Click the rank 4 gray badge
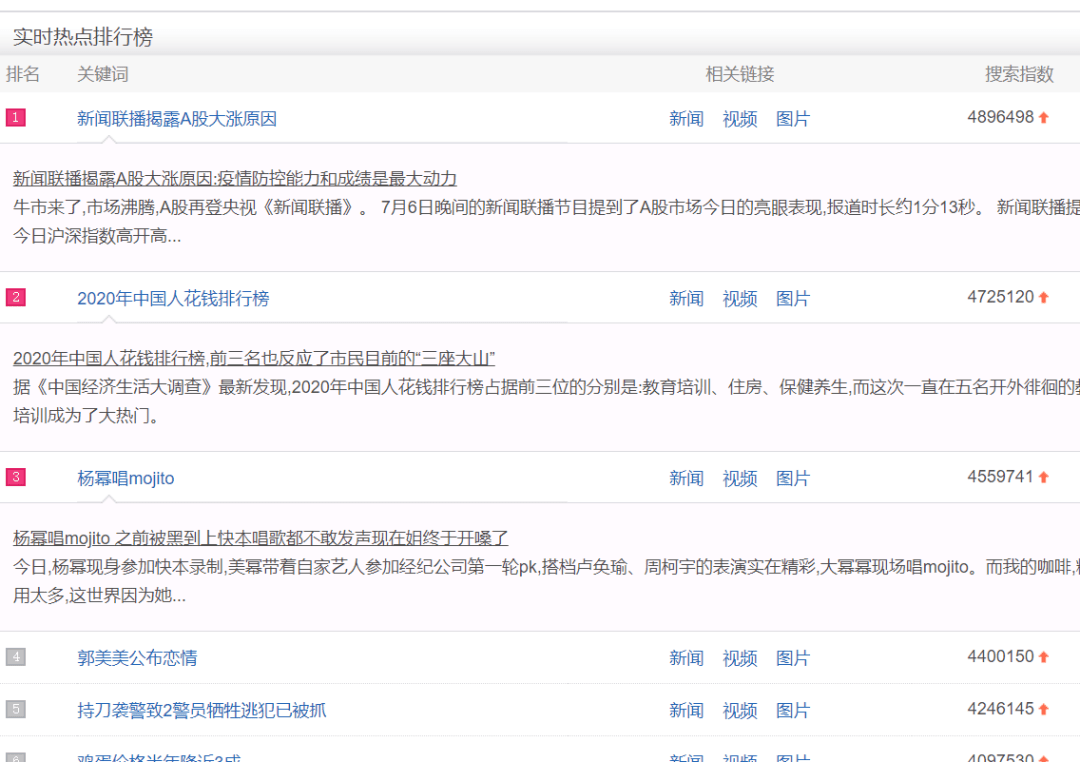The image size is (1080, 762). 15,657
